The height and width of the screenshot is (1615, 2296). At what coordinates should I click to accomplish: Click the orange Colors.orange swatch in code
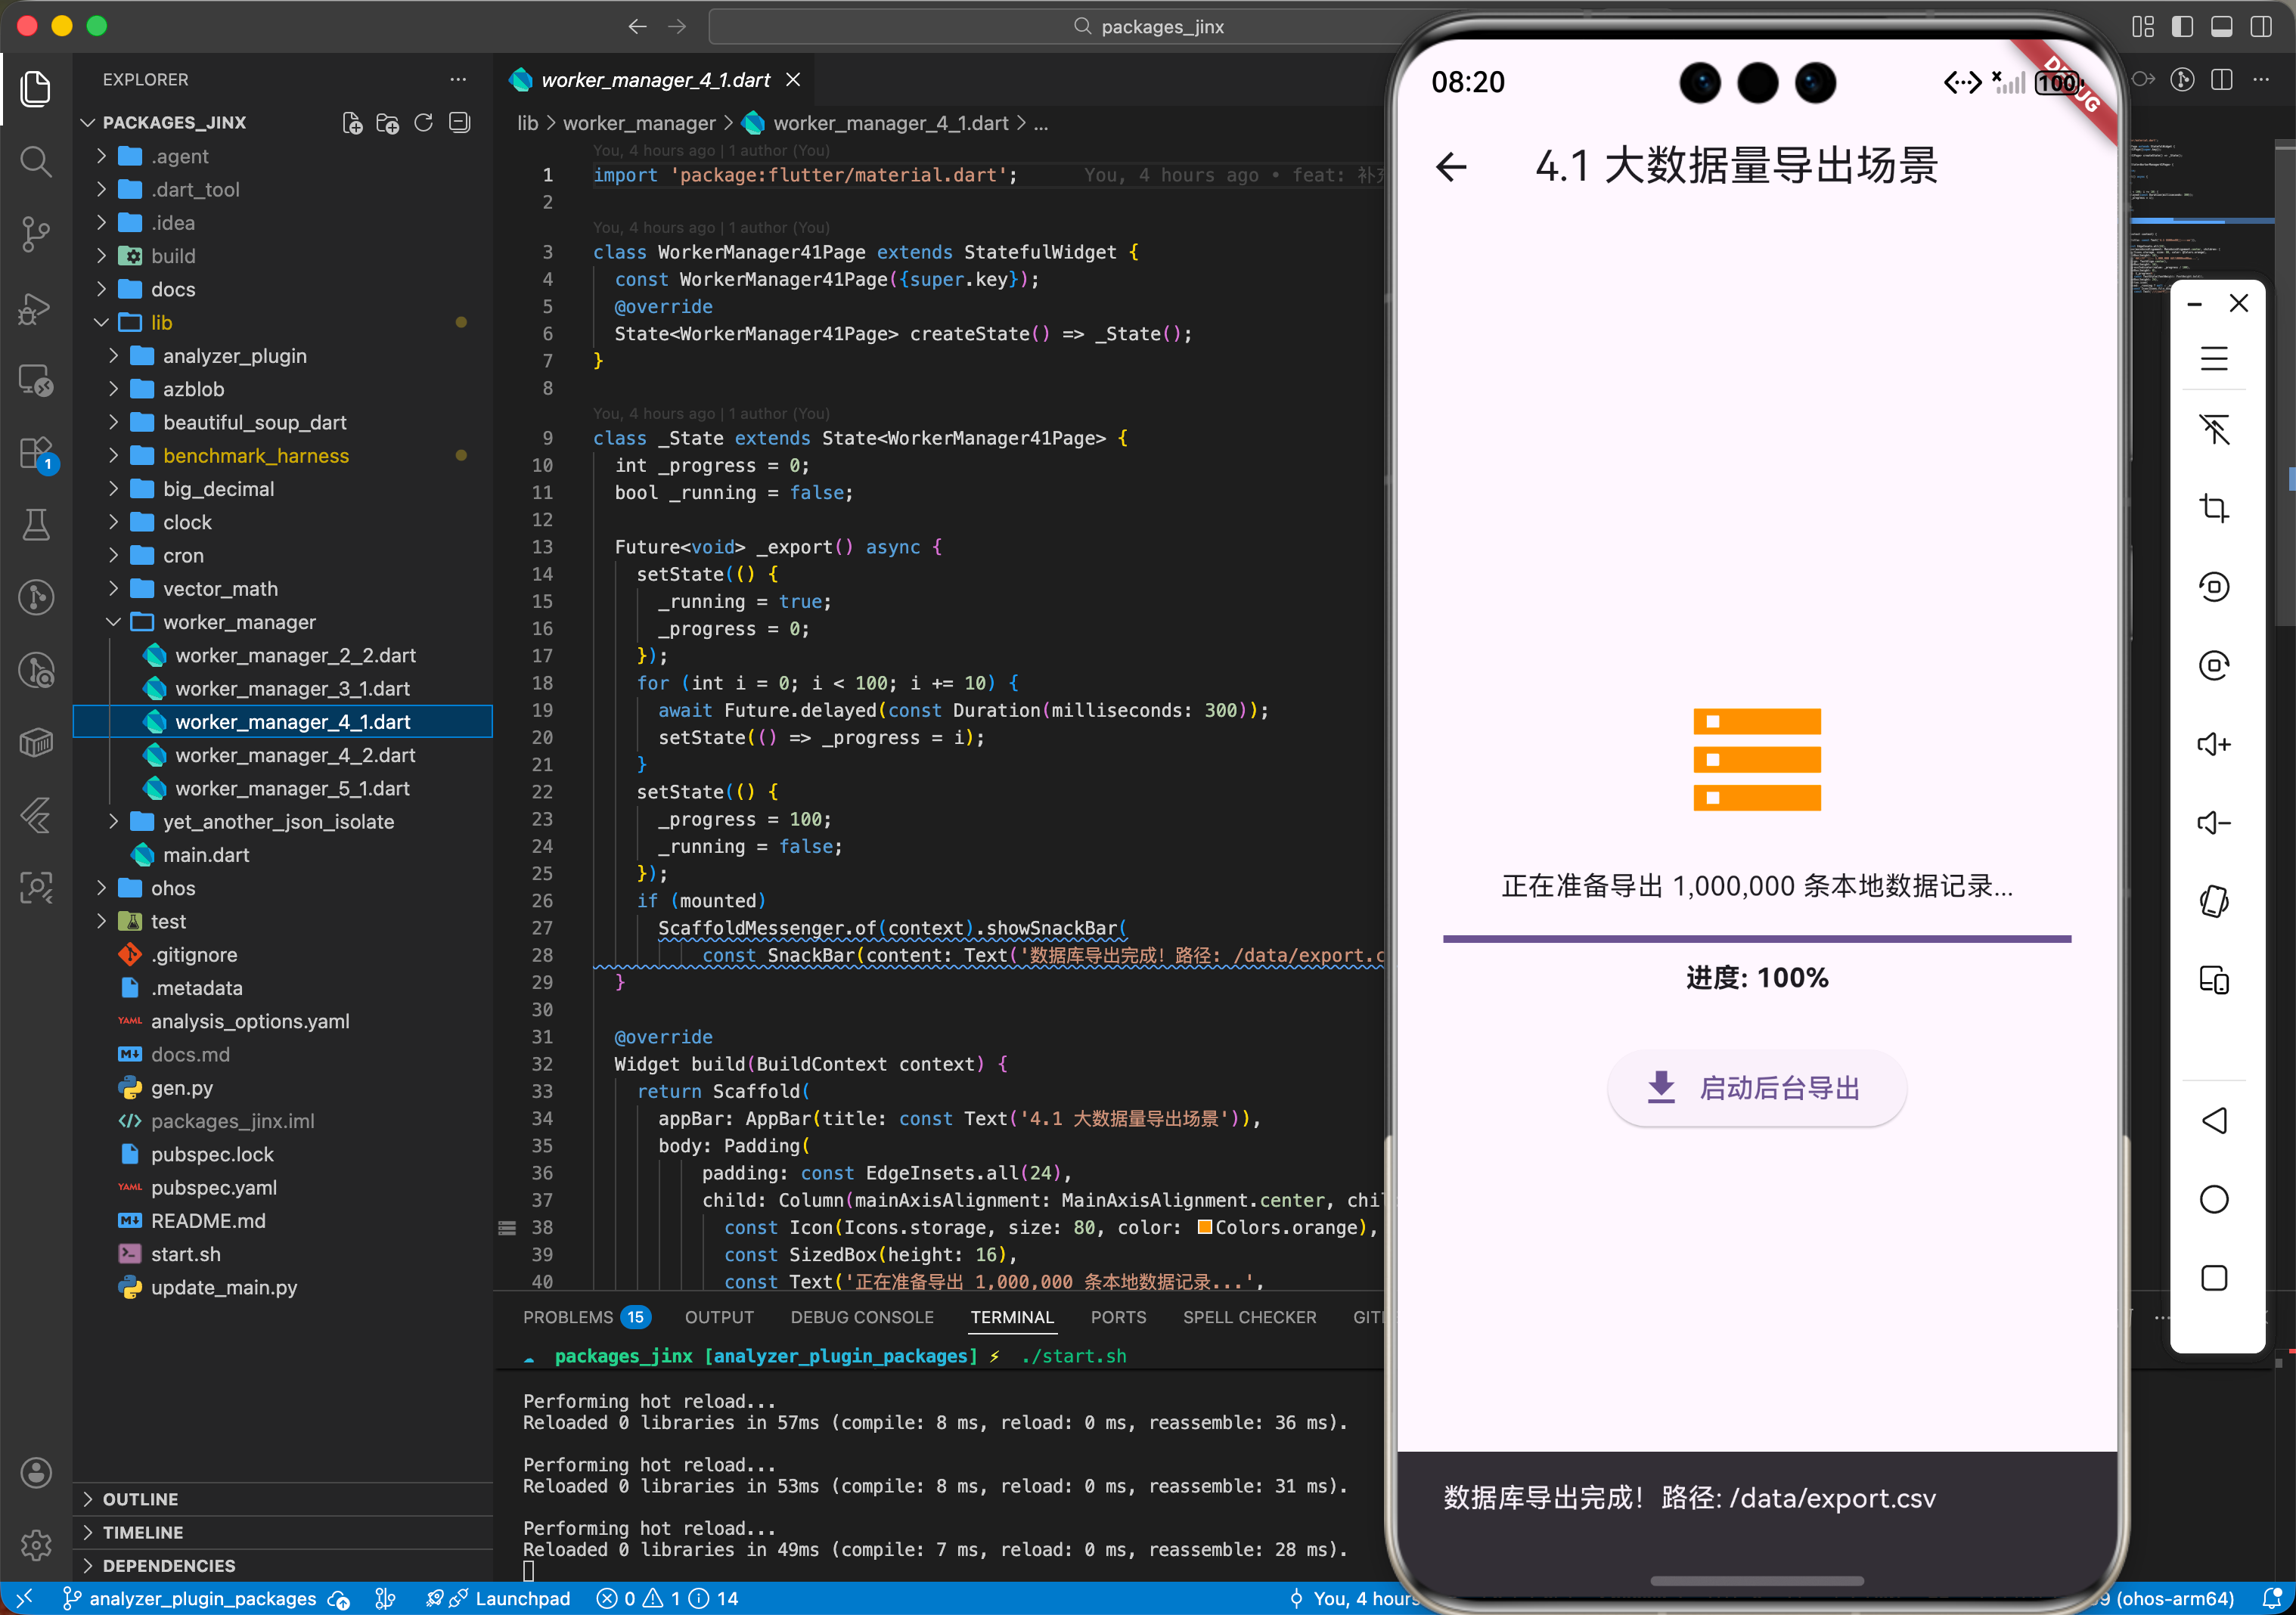click(x=1205, y=1227)
